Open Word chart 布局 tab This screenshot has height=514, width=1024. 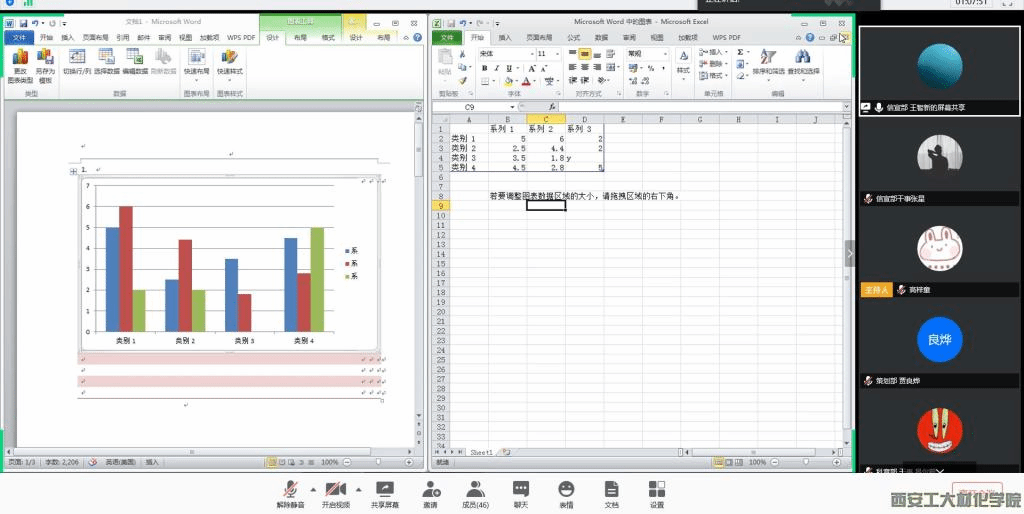(300, 38)
